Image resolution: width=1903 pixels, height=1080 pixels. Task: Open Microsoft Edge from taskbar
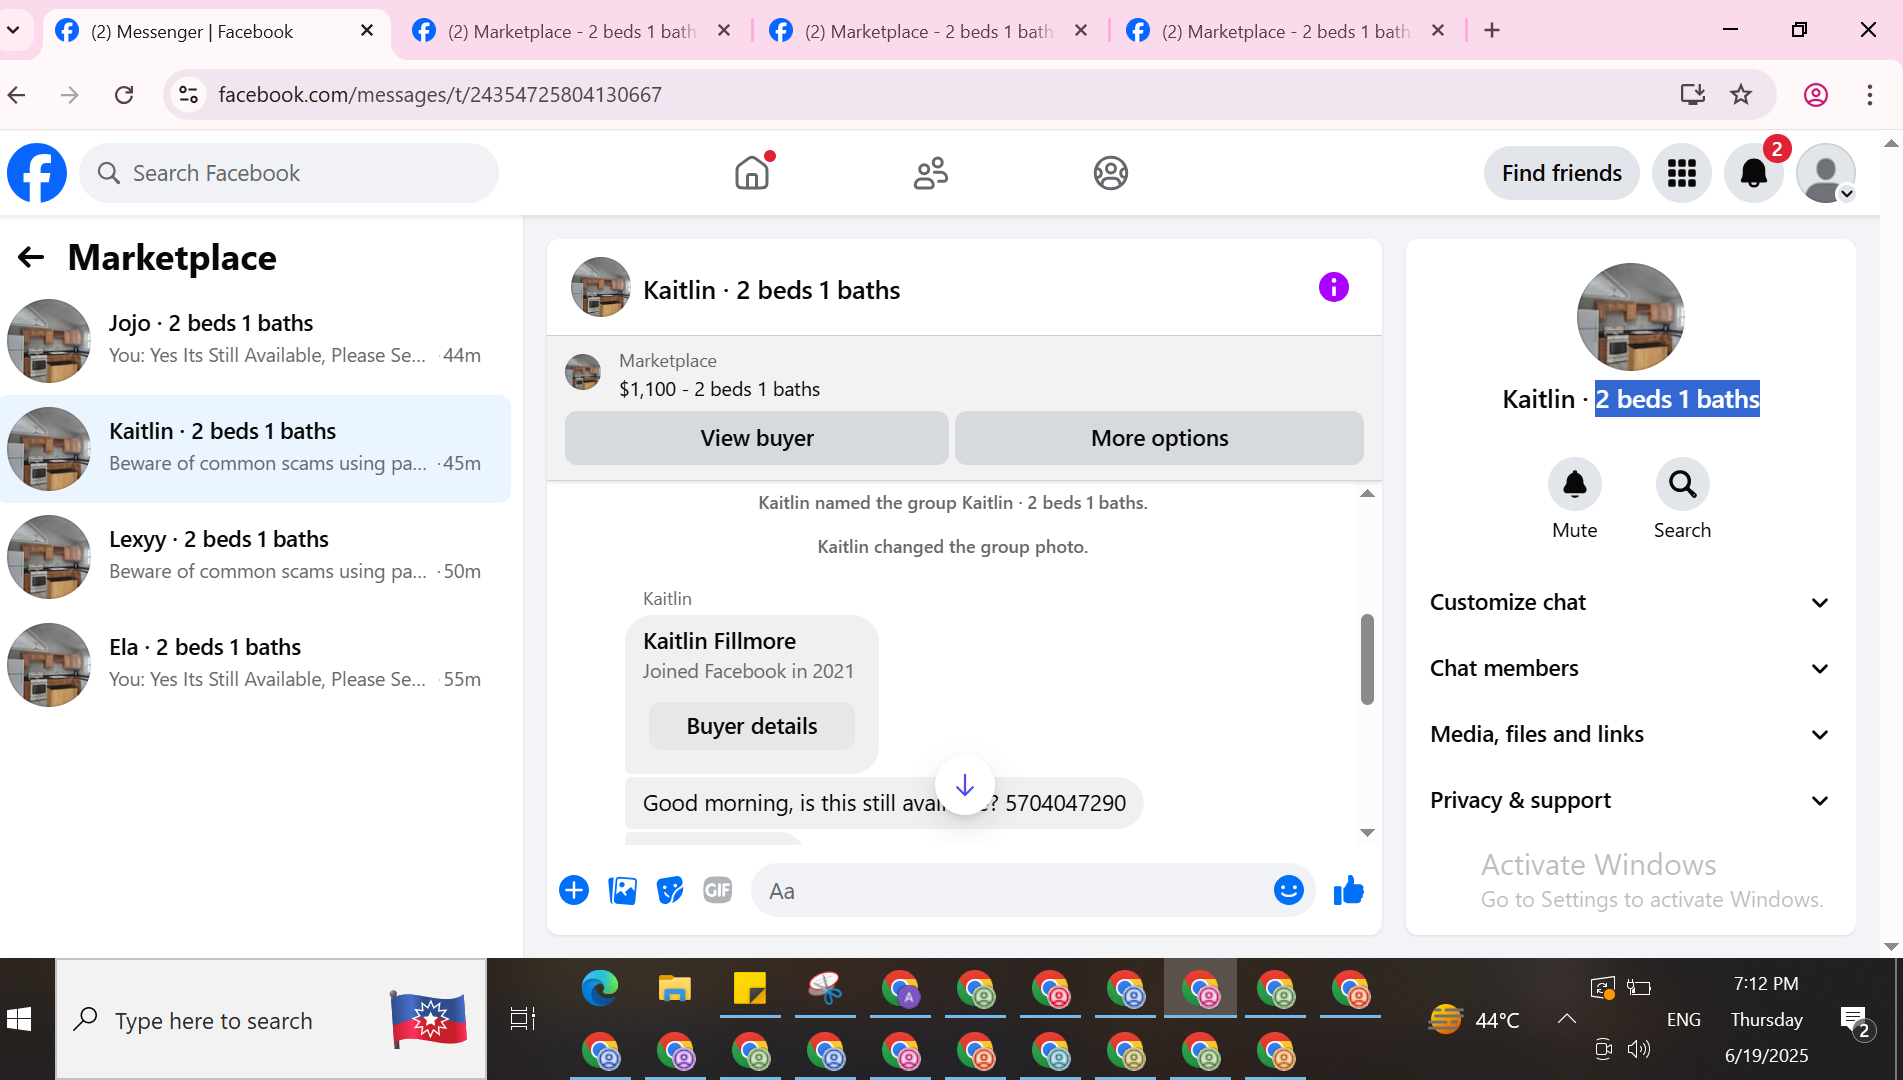[600, 988]
